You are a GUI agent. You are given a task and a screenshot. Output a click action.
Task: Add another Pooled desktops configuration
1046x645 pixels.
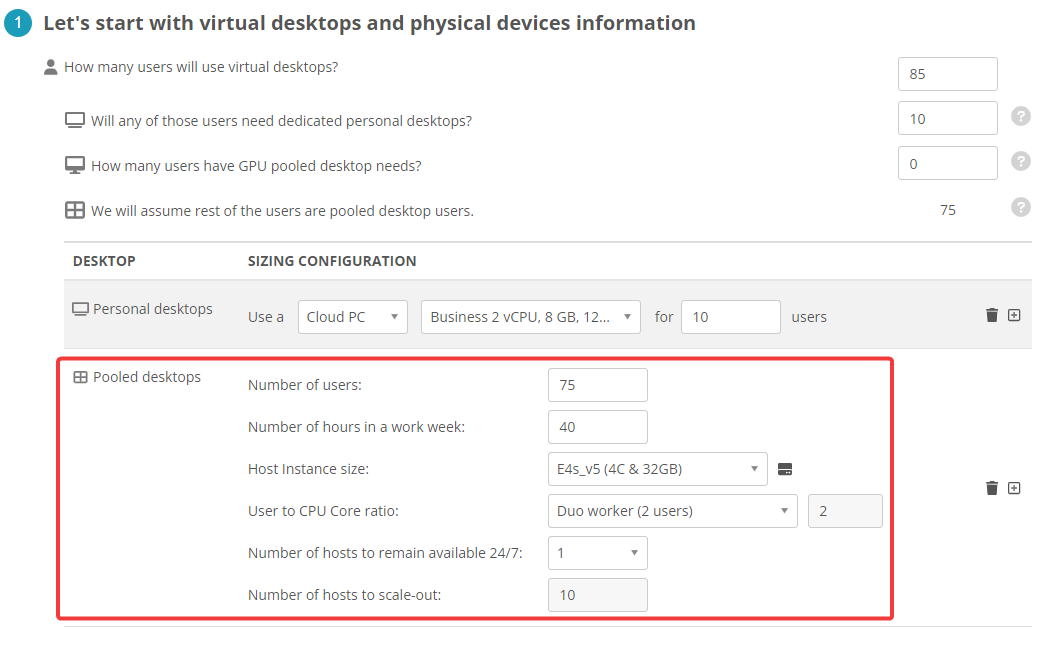point(1014,488)
